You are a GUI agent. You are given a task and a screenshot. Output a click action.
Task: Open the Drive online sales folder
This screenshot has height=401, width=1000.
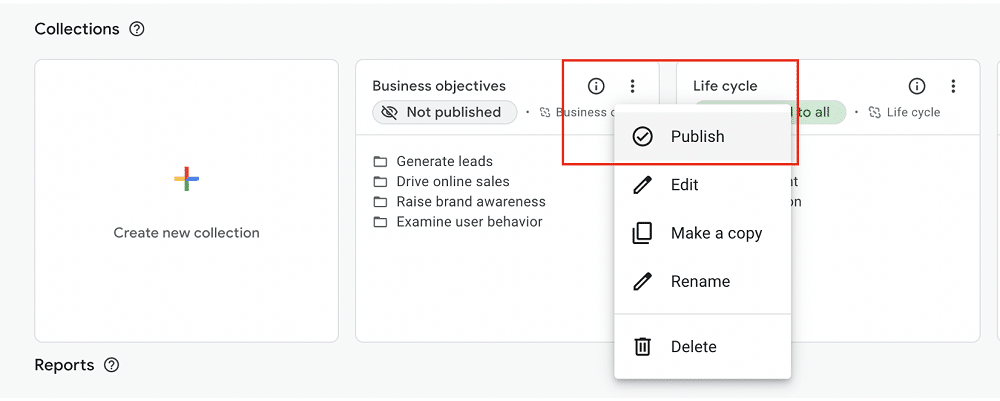(441, 182)
